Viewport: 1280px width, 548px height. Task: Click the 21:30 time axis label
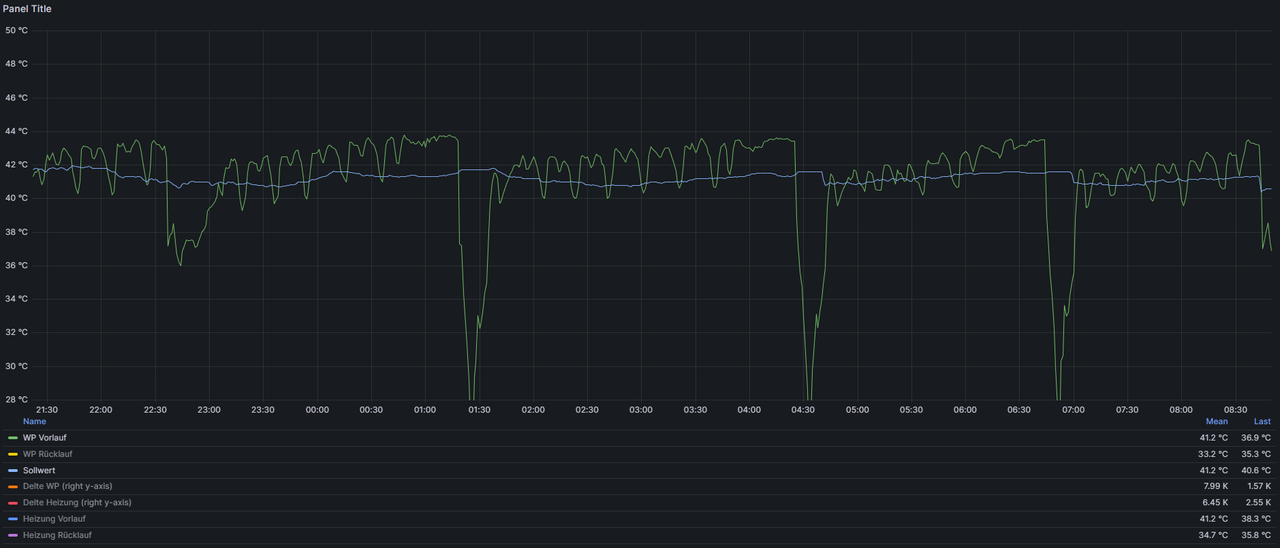[47, 410]
